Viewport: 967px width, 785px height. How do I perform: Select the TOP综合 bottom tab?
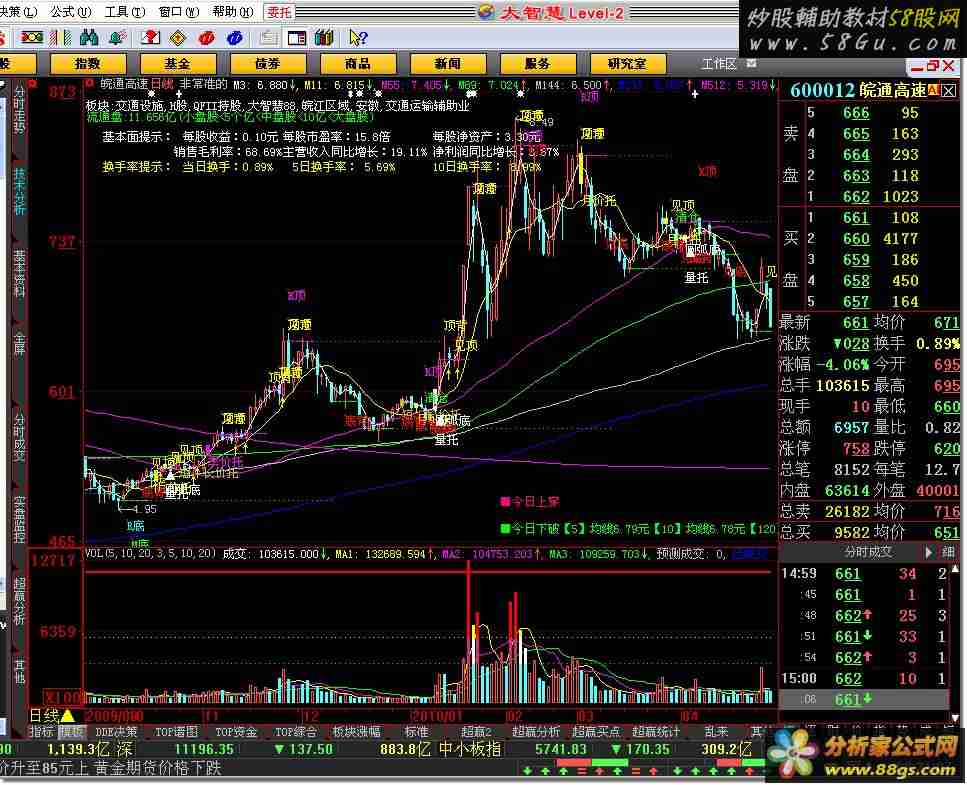(296, 731)
